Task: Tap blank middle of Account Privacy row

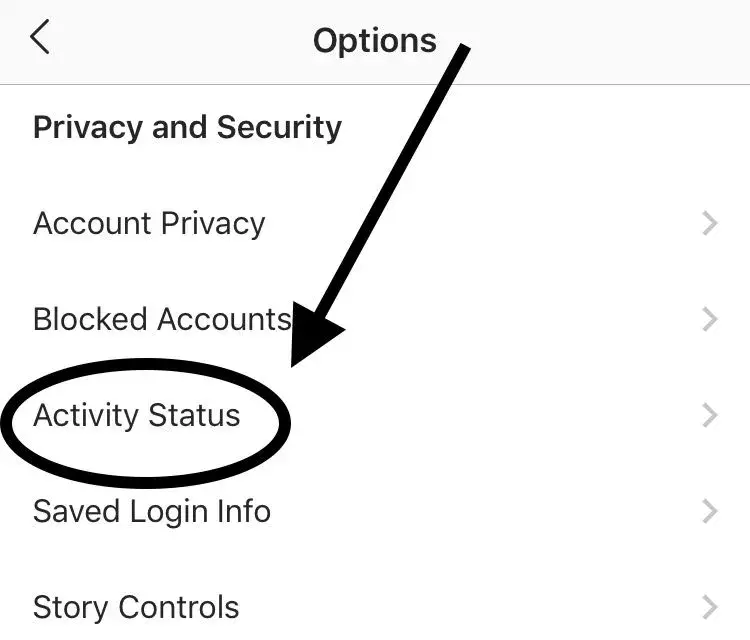Action: 480,224
